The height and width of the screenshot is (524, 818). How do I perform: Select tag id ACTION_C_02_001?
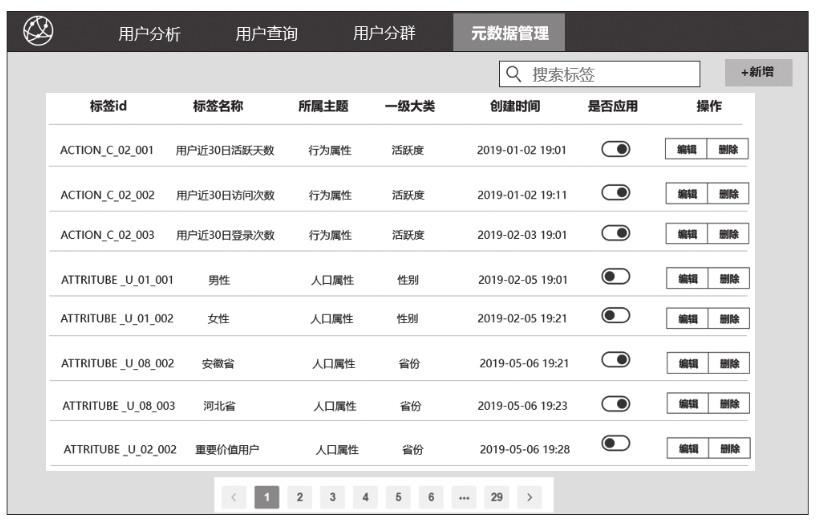click(107, 150)
